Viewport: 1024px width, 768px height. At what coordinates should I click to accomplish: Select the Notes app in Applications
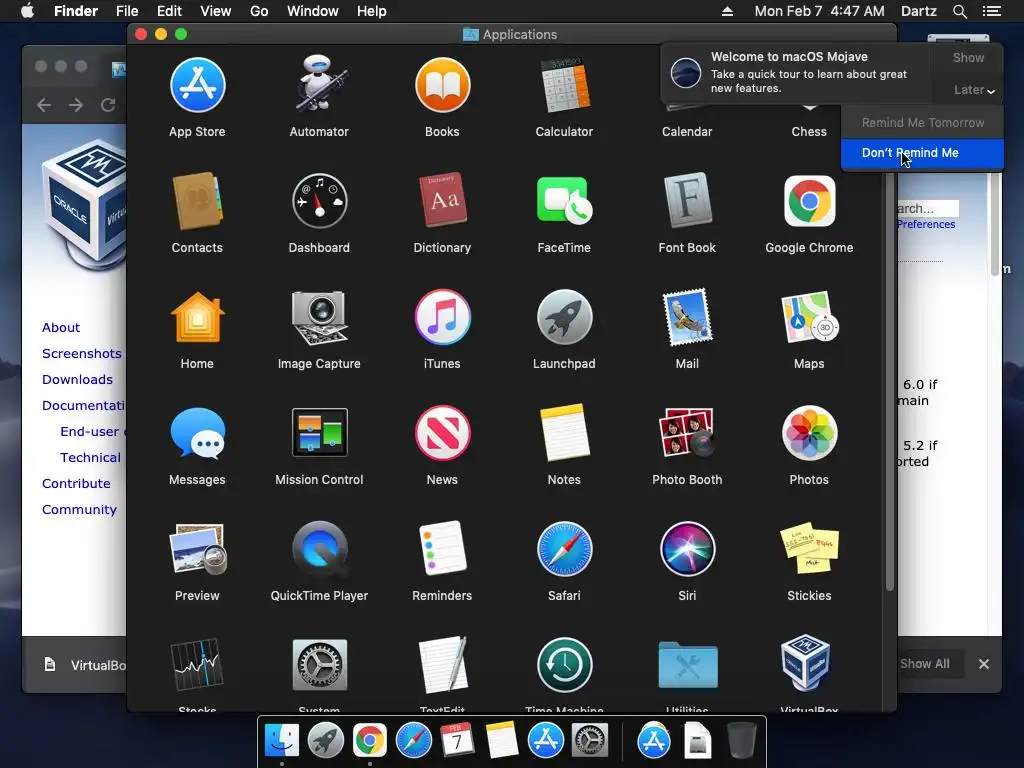click(x=564, y=433)
